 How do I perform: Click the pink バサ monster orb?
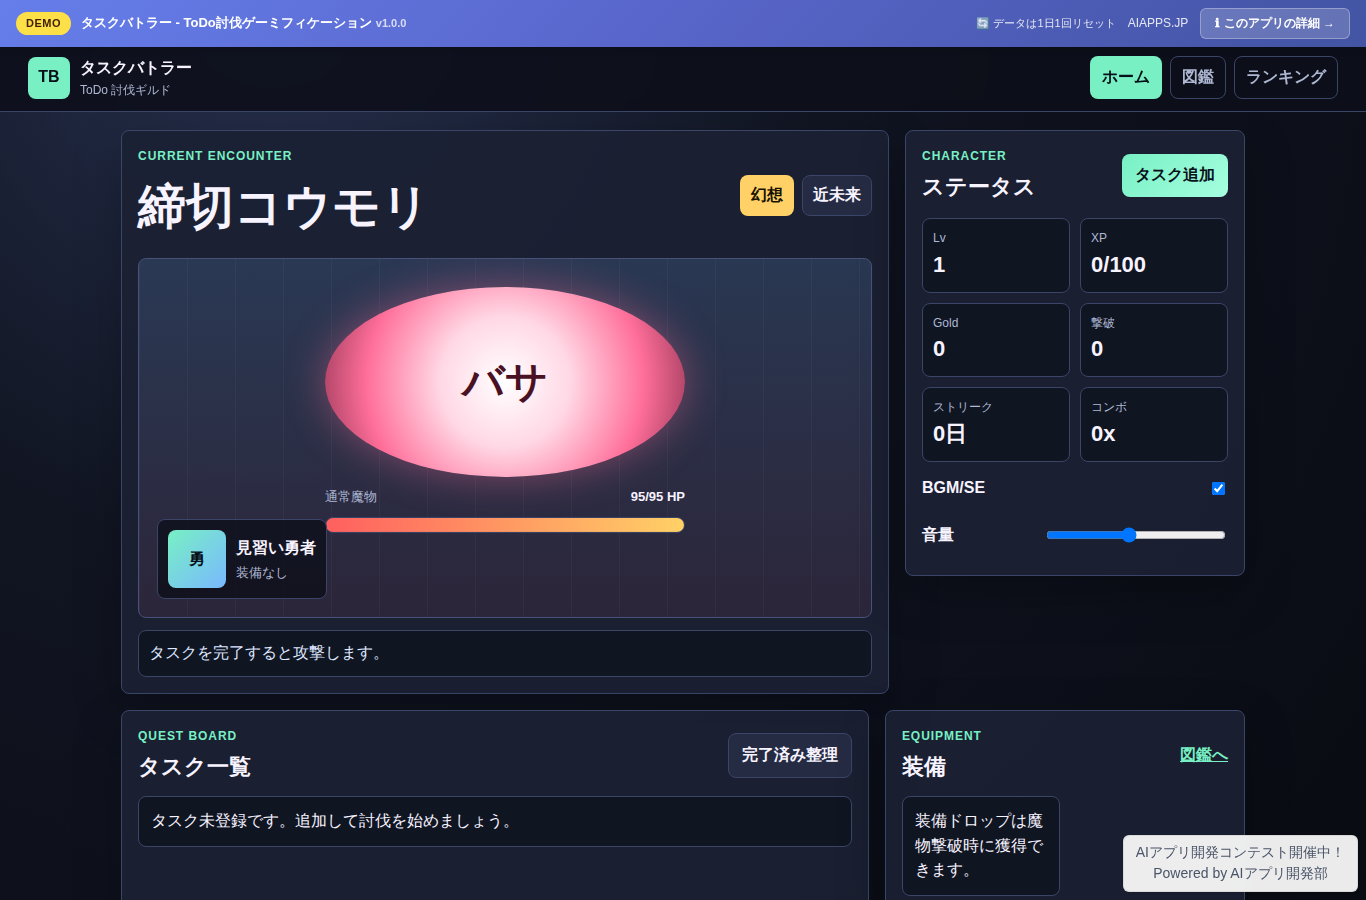[505, 382]
